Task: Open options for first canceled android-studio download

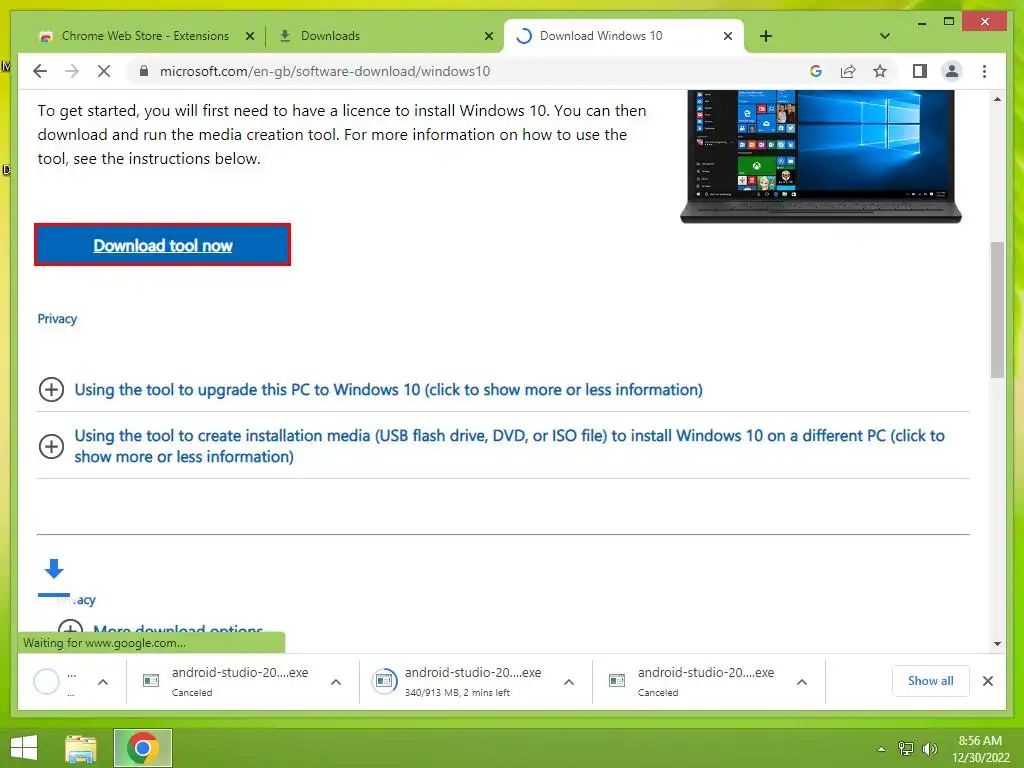Action: pos(336,682)
